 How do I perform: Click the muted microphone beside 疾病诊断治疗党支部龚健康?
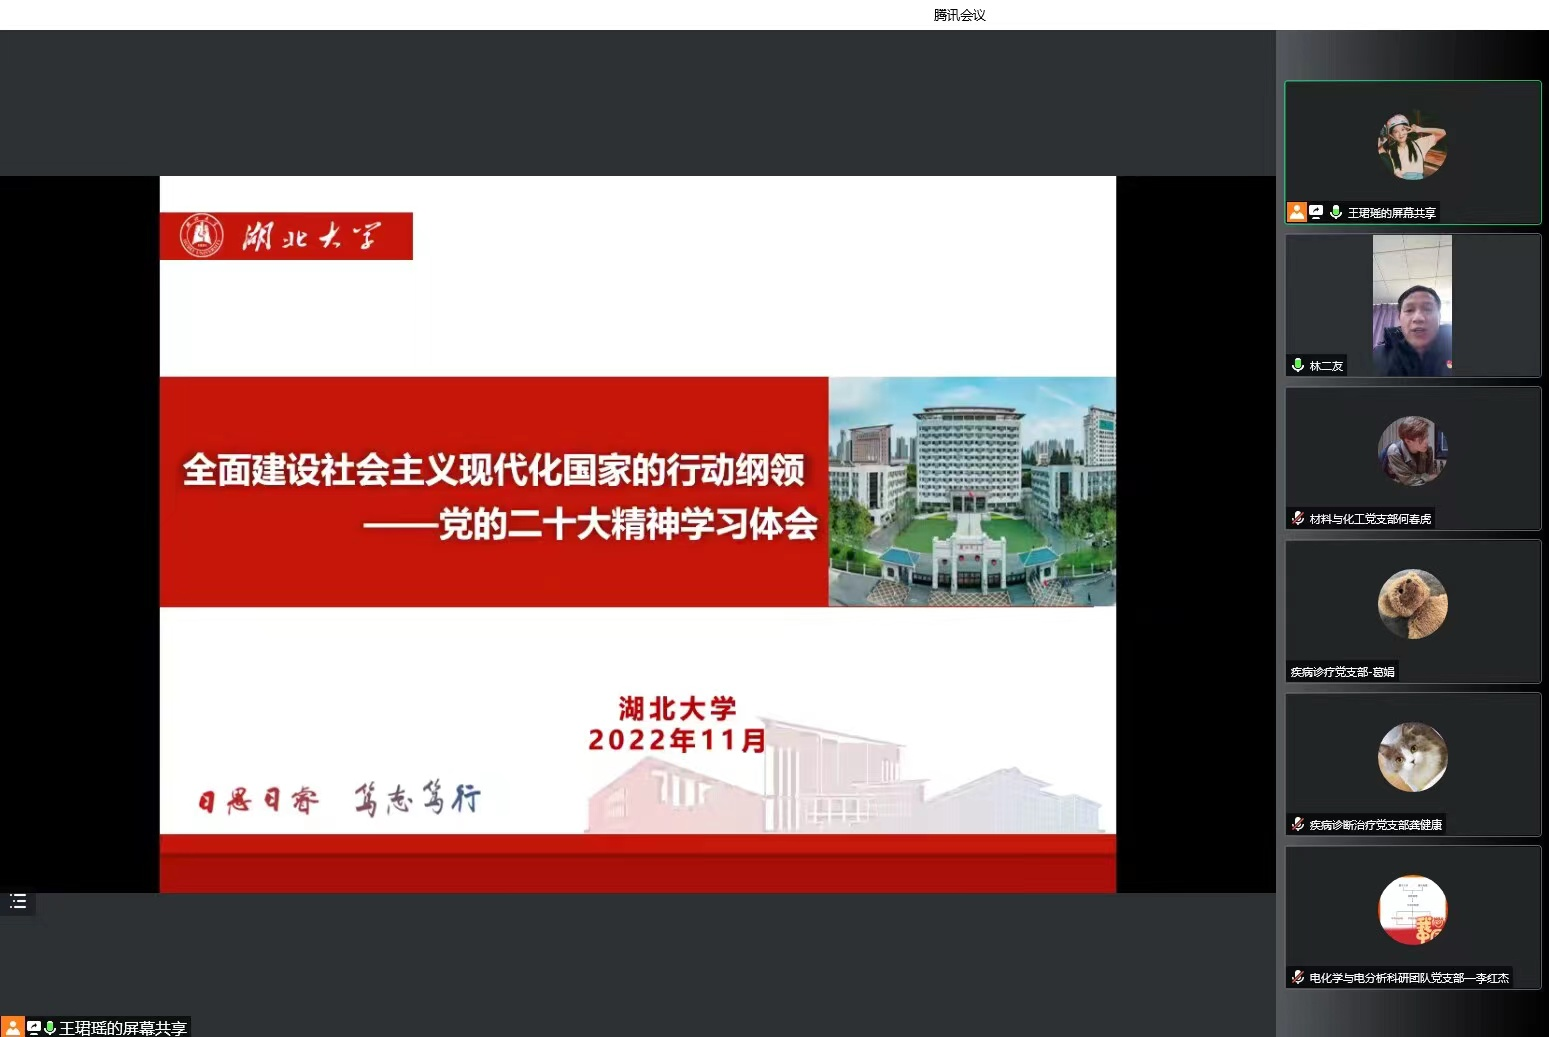coord(1298,824)
